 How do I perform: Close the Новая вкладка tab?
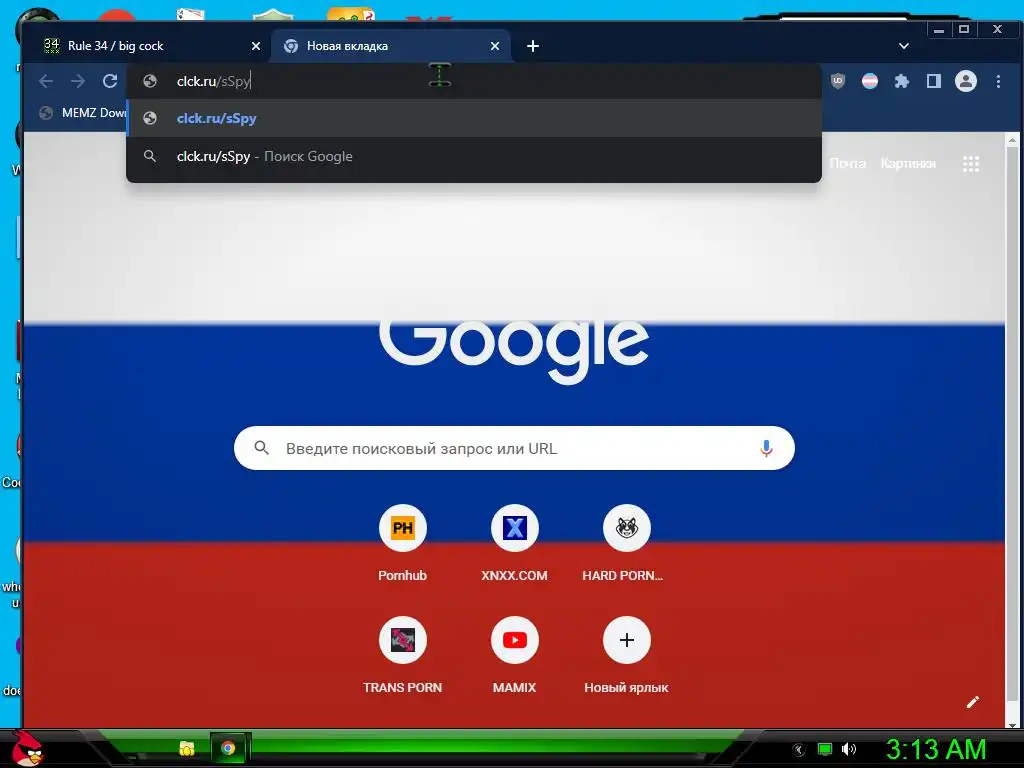[x=495, y=46]
